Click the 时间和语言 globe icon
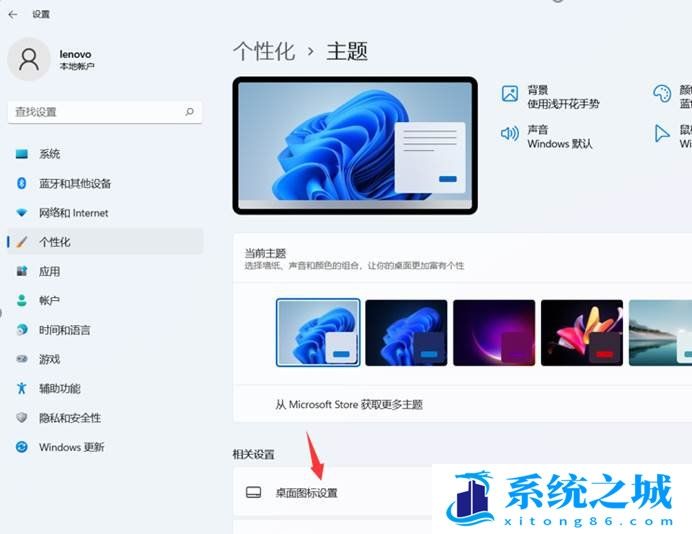692x534 pixels. pyautogui.click(x=22, y=330)
